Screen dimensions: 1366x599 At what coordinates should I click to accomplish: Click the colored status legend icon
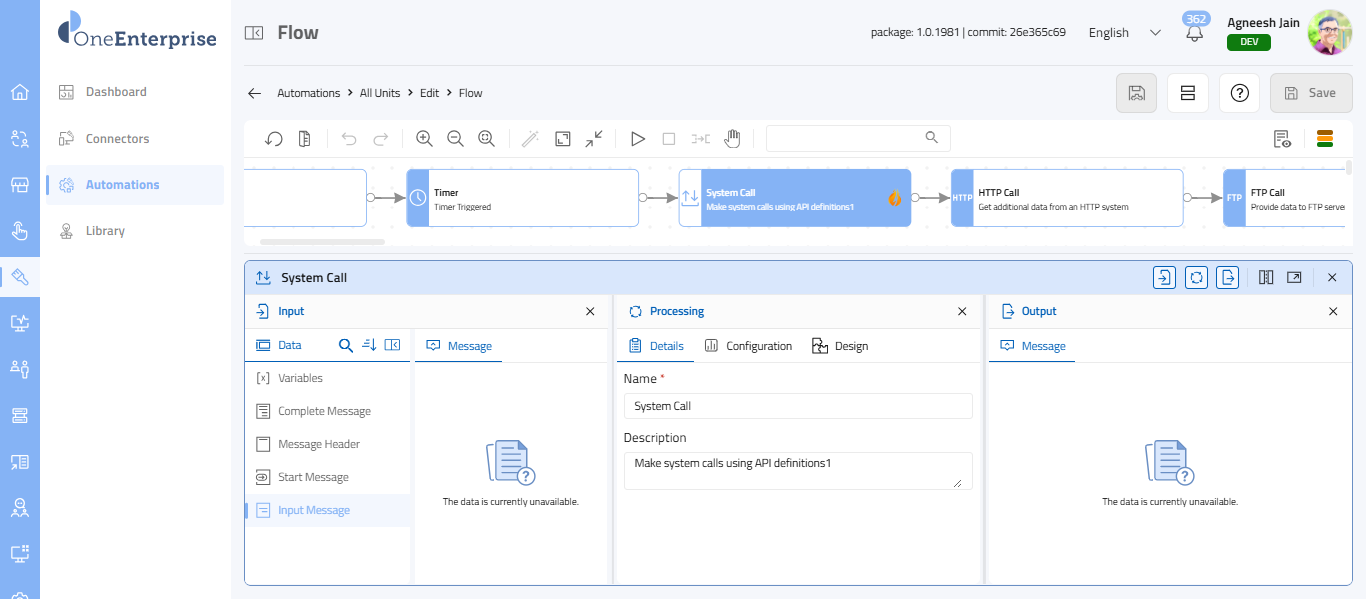(x=1324, y=139)
